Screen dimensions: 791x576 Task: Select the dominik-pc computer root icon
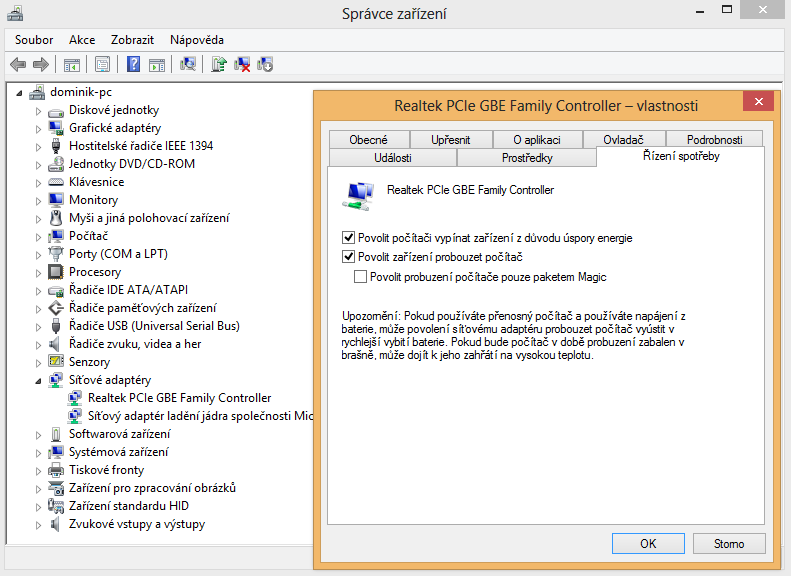click(x=37, y=92)
